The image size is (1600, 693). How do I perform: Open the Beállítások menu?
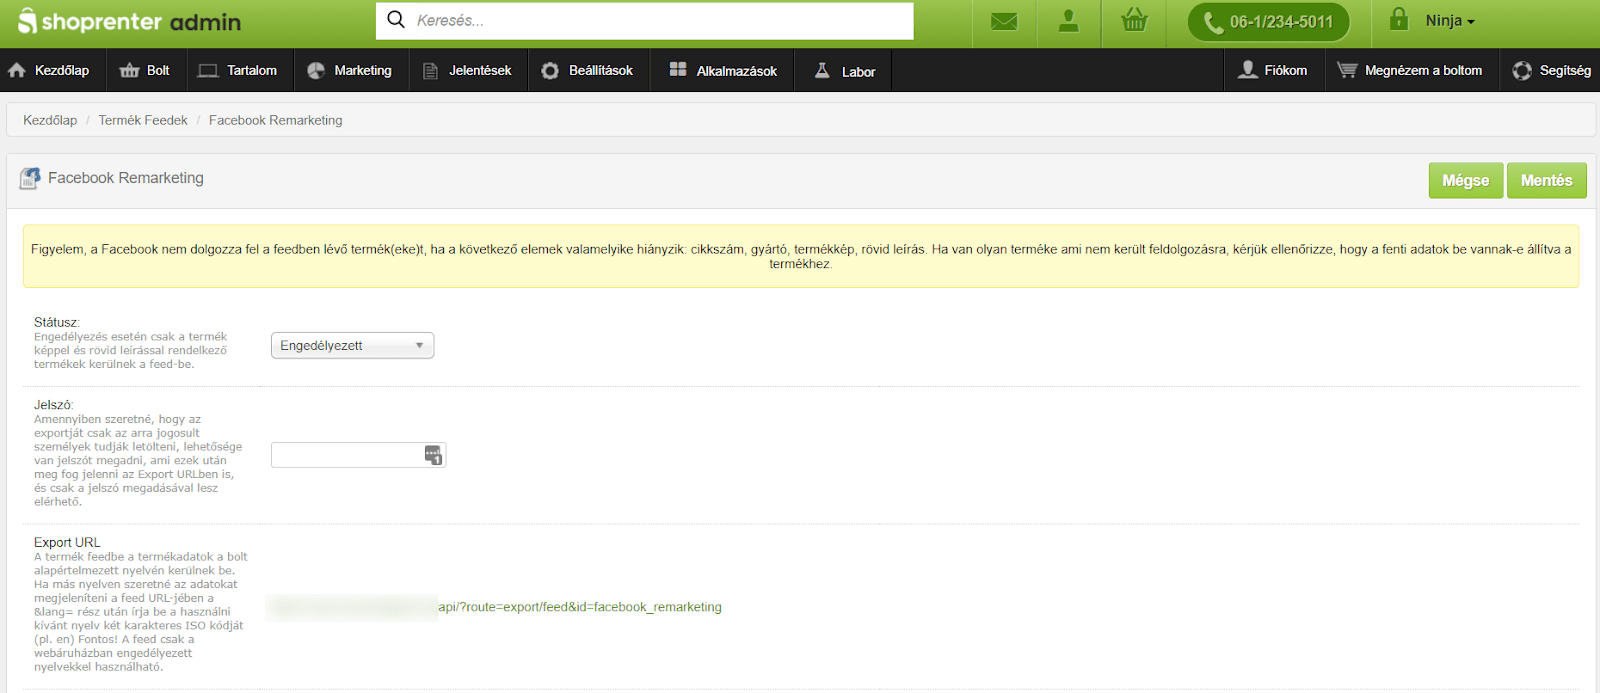(588, 70)
